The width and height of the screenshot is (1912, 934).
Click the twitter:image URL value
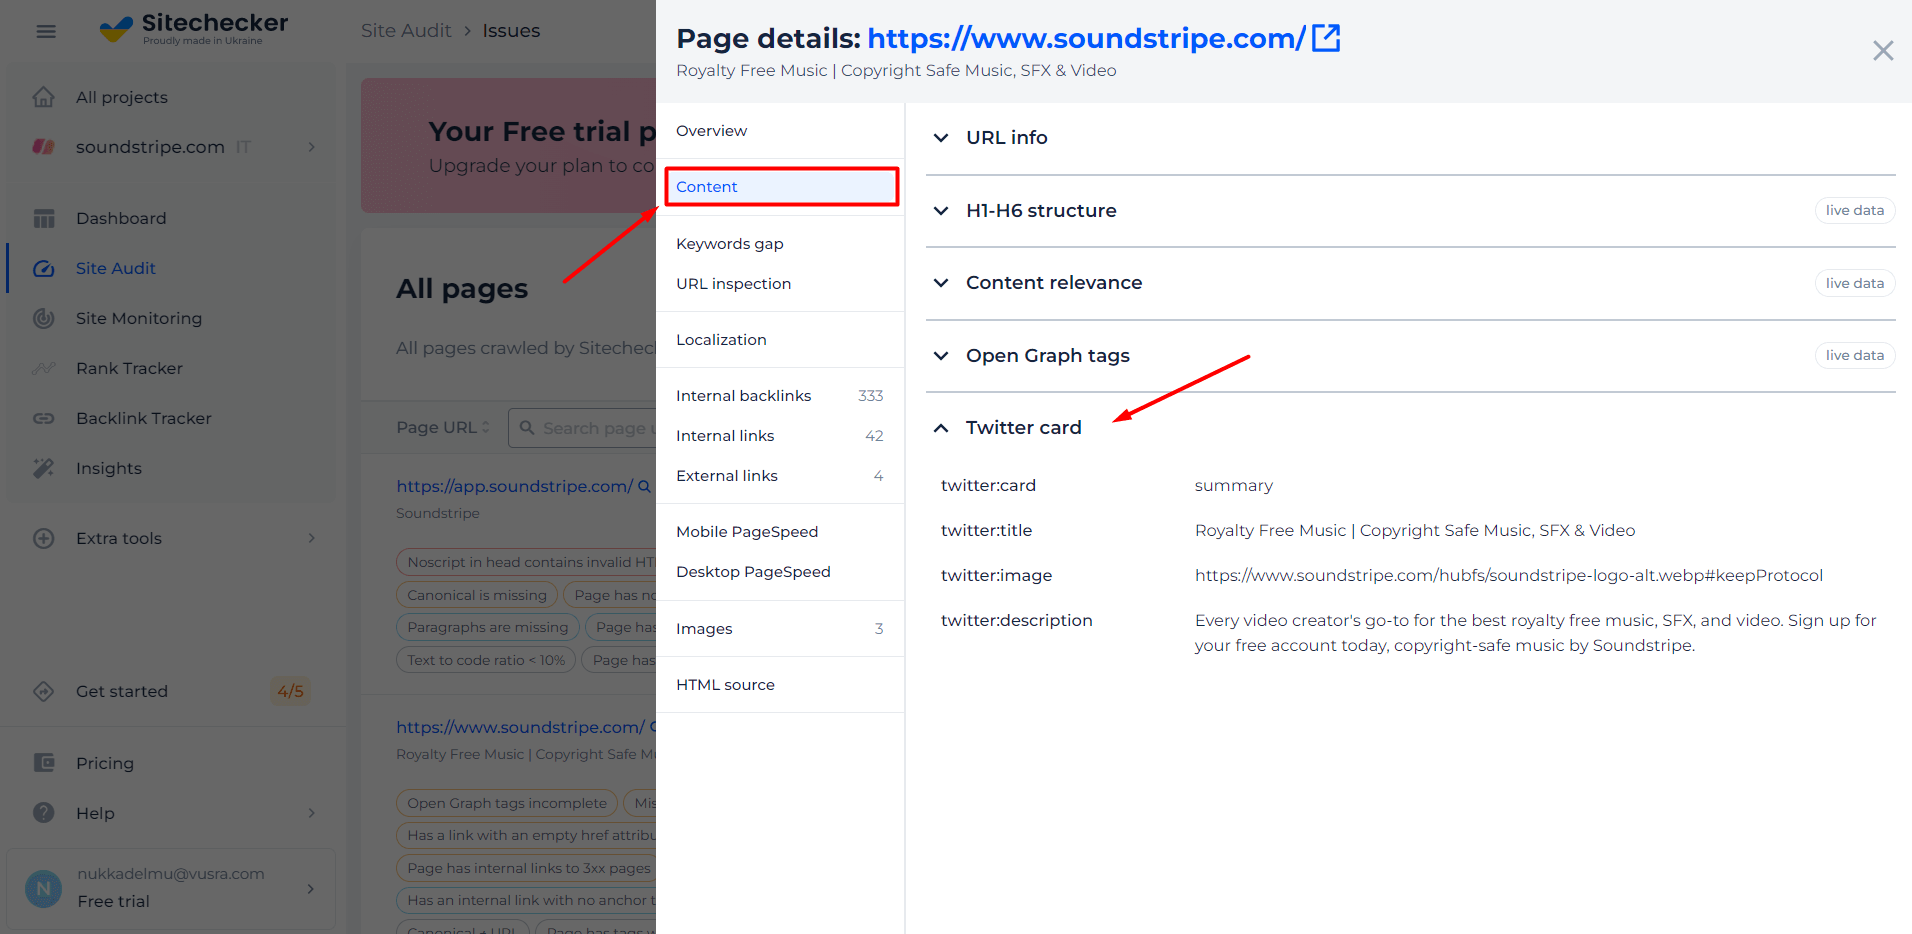(x=1509, y=576)
